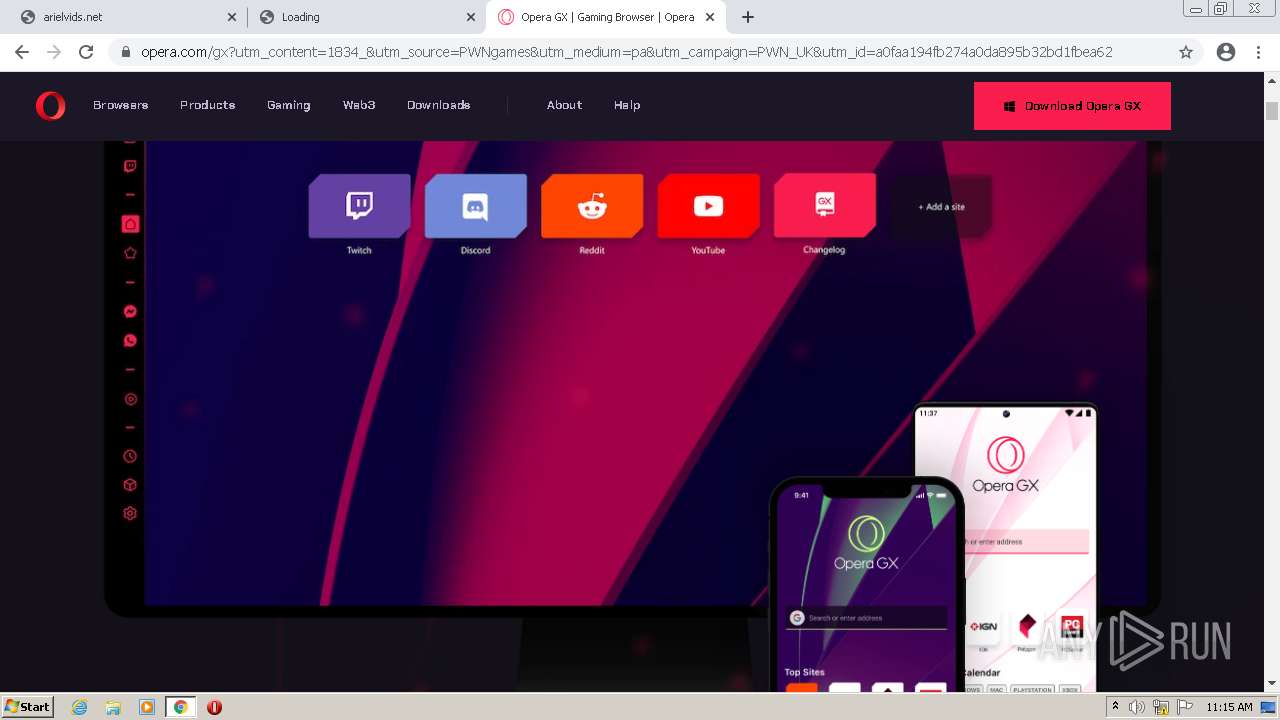
Task: Click the WhatsApp sidebar icon
Action: pos(130,341)
